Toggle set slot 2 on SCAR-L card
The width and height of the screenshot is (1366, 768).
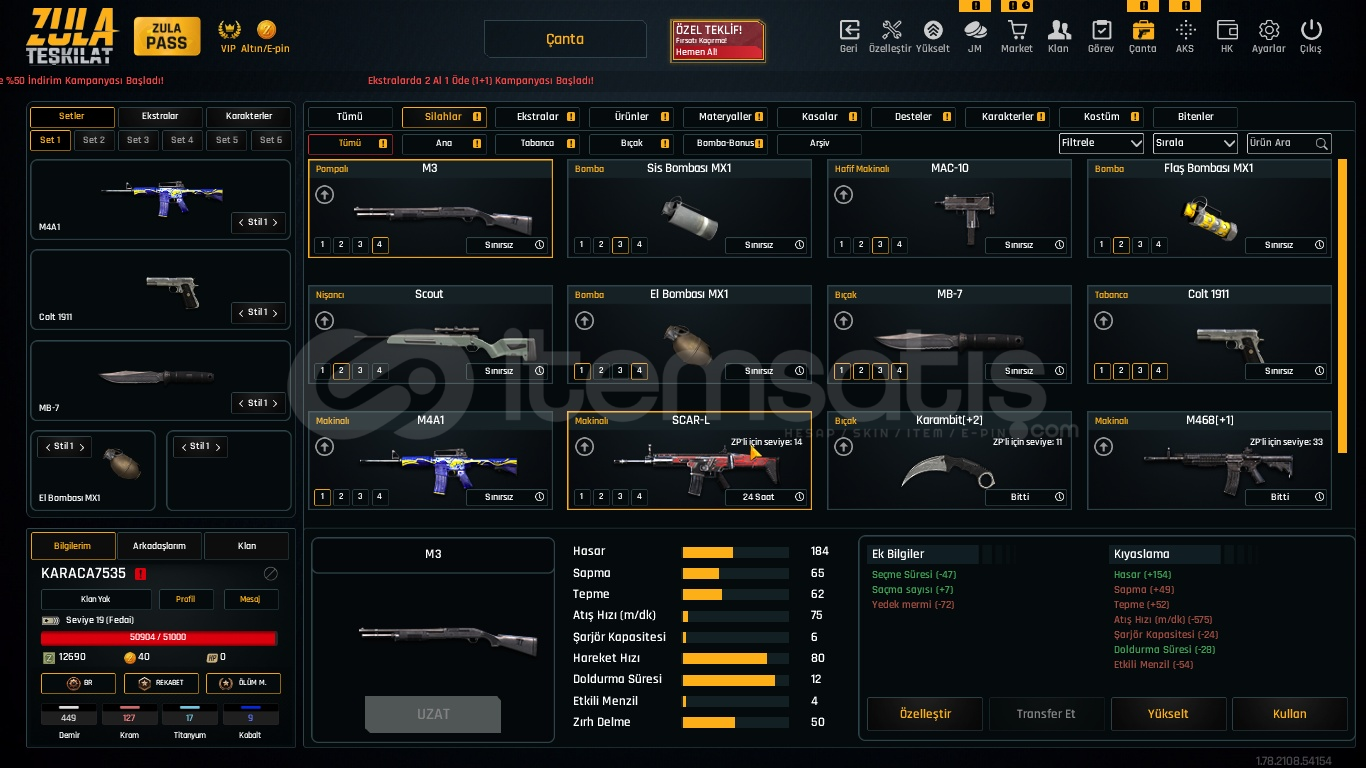[x=601, y=497]
